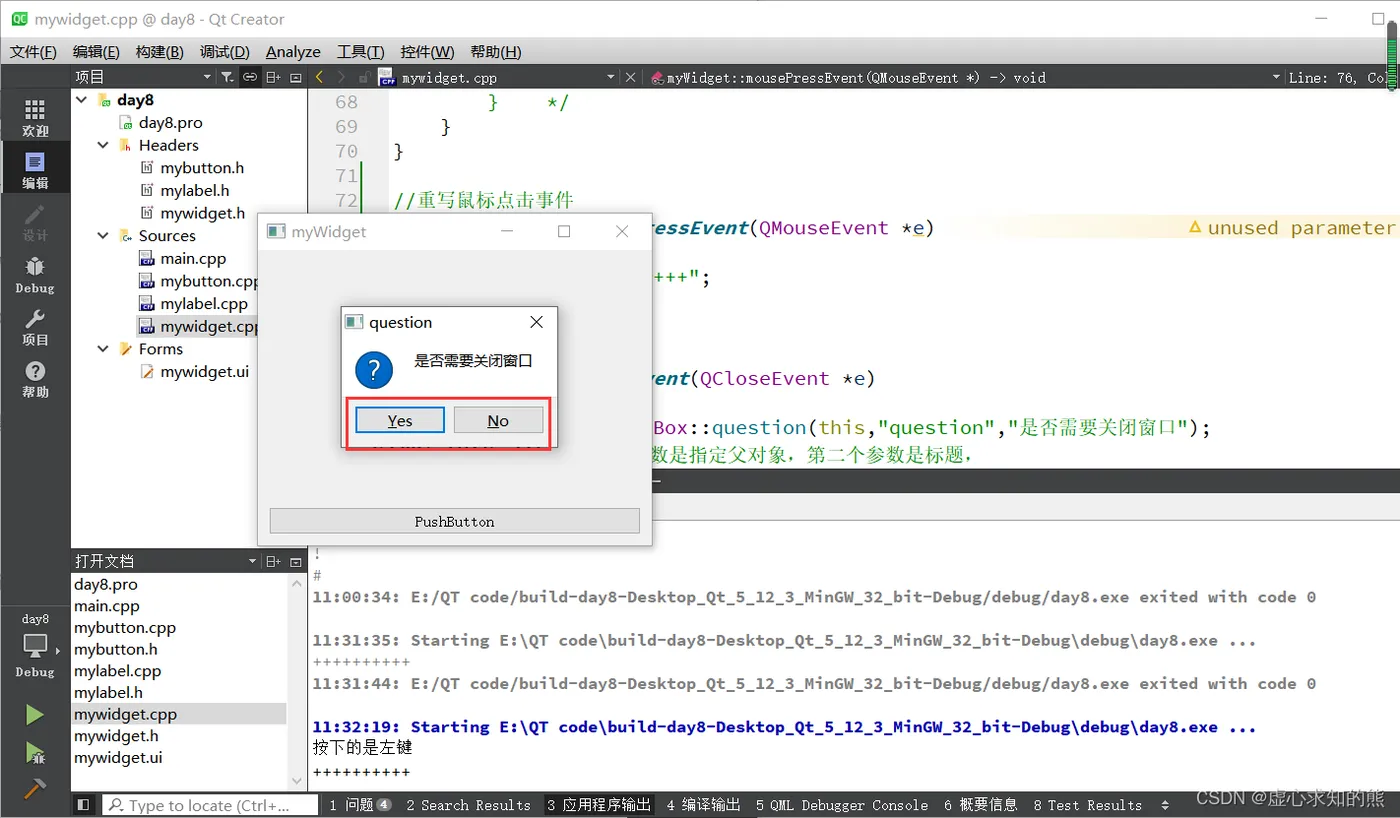The image size is (1400, 818).
Task: Click PushButton in the myWidget window
Action: (454, 521)
